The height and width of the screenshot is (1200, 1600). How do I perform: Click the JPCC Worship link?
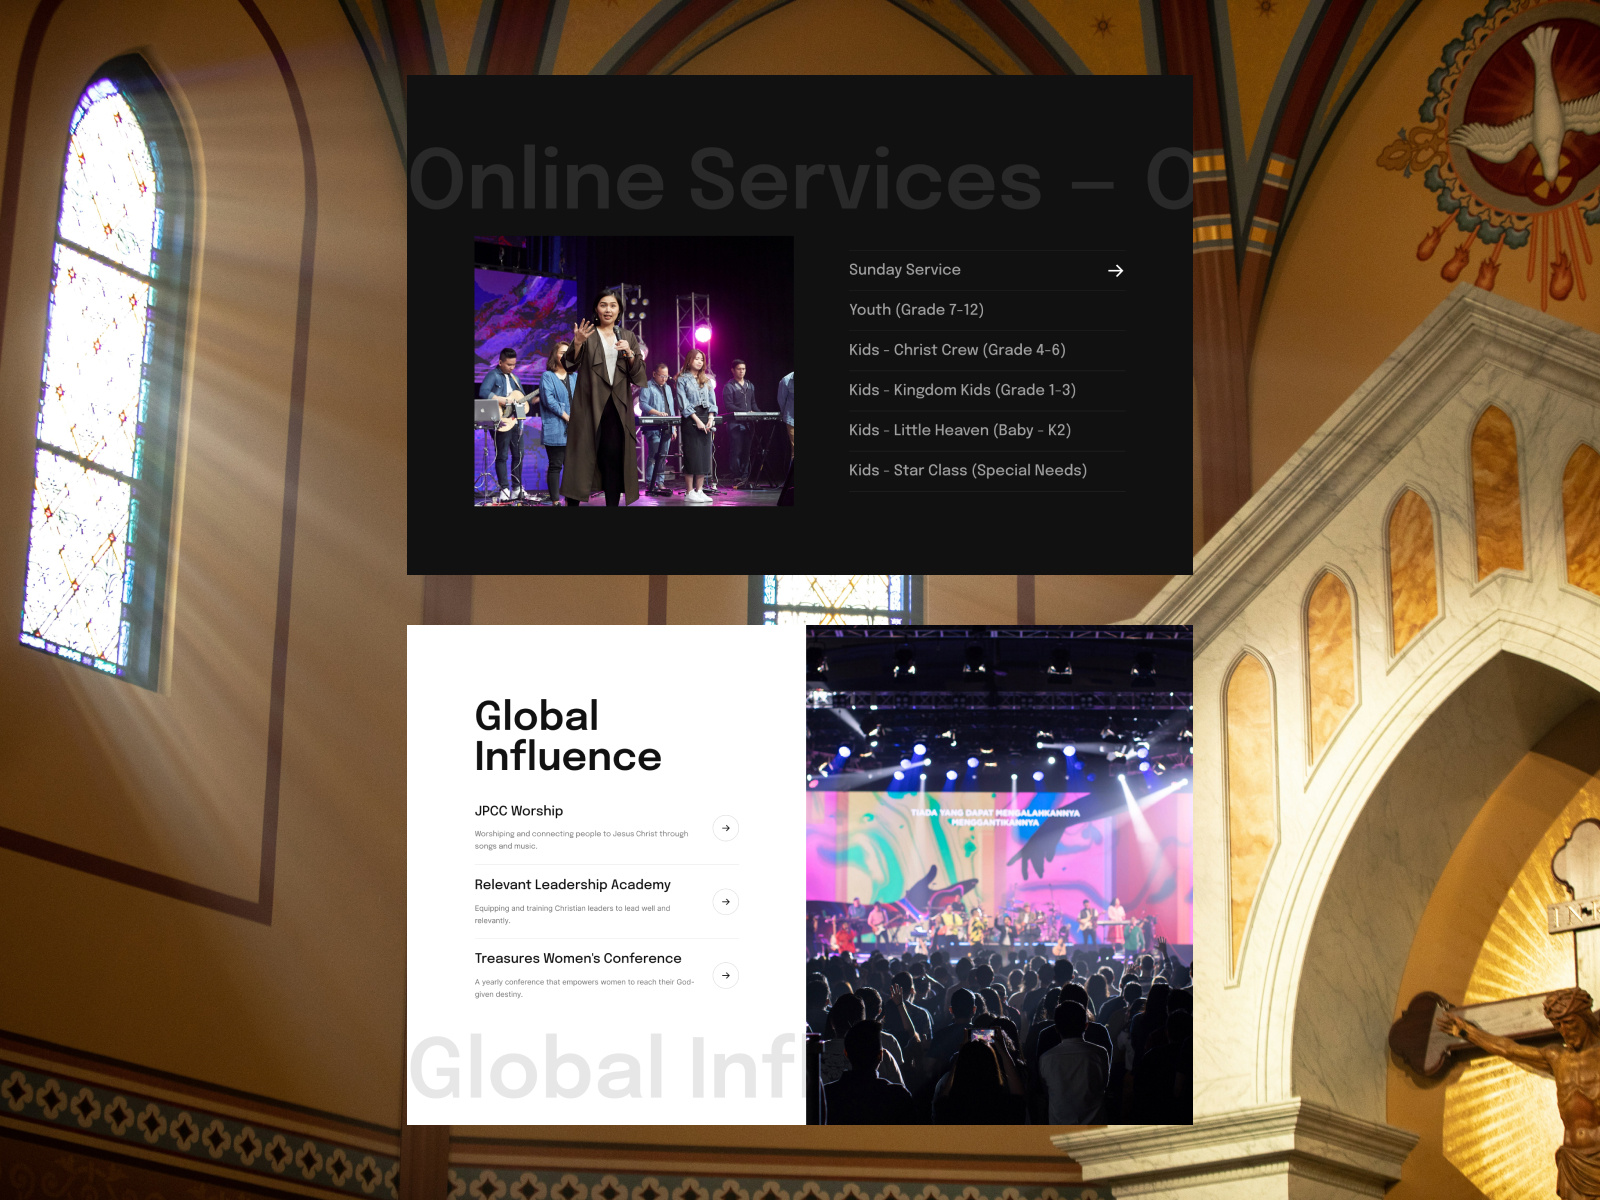point(518,811)
